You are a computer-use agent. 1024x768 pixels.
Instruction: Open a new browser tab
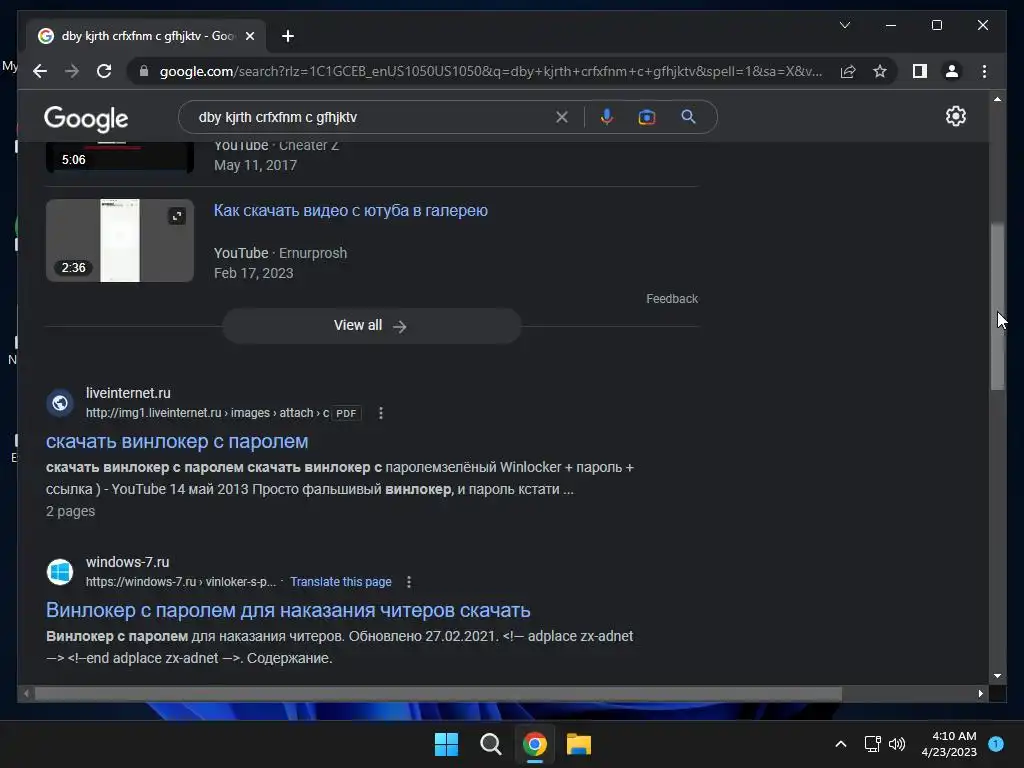click(x=287, y=36)
